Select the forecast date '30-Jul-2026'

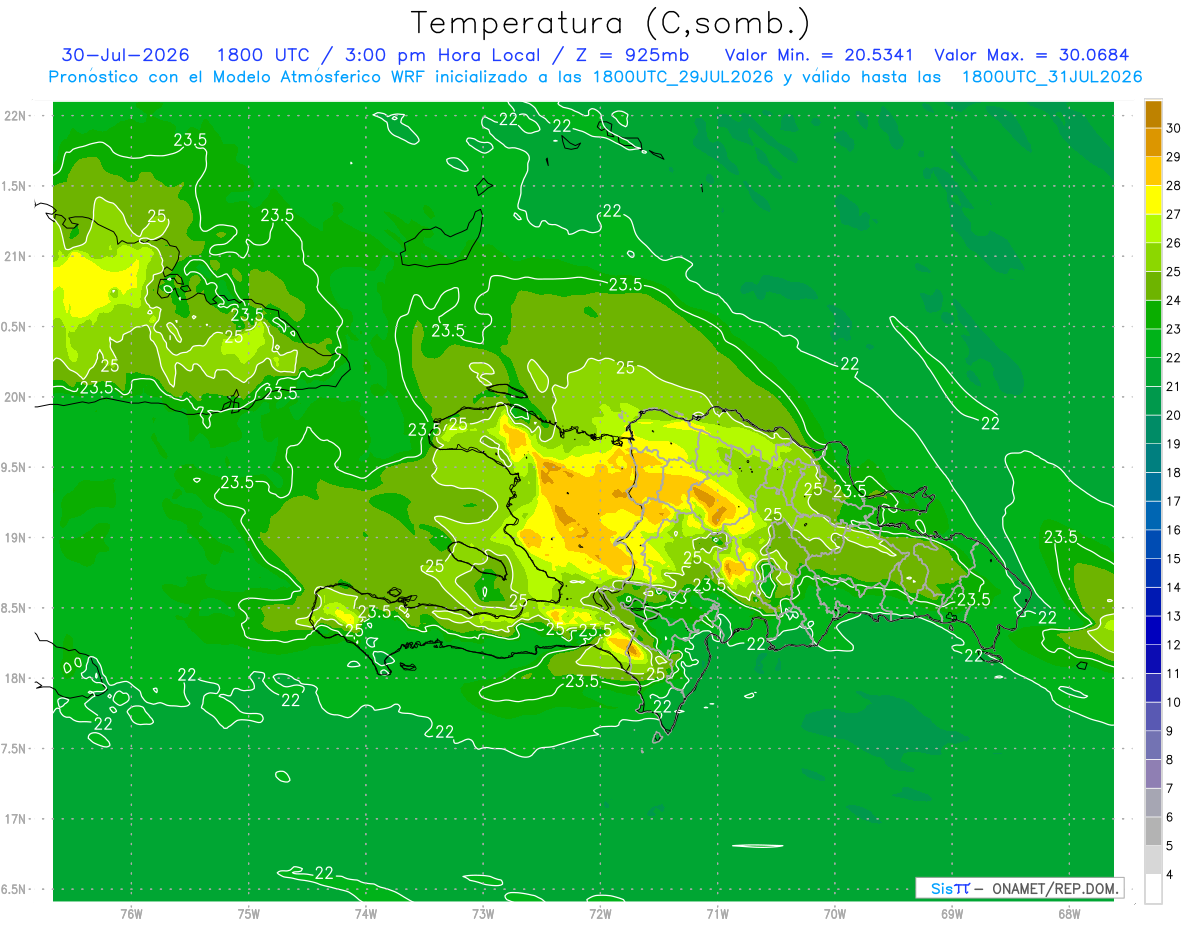pyautogui.click(x=126, y=55)
